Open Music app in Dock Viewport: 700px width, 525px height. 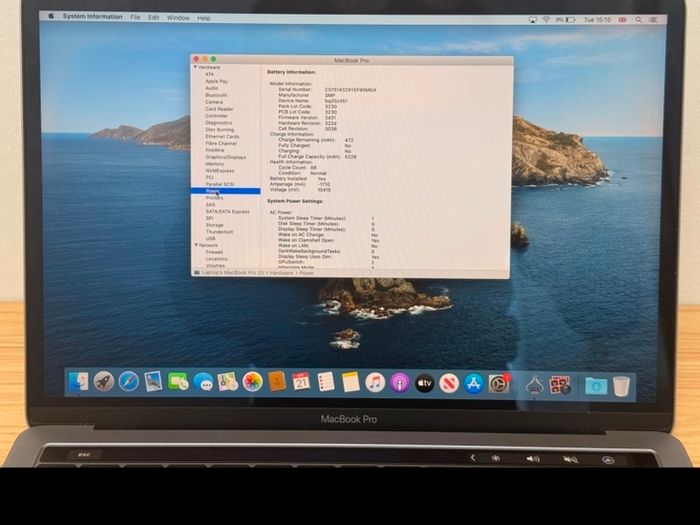coord(375,383)
